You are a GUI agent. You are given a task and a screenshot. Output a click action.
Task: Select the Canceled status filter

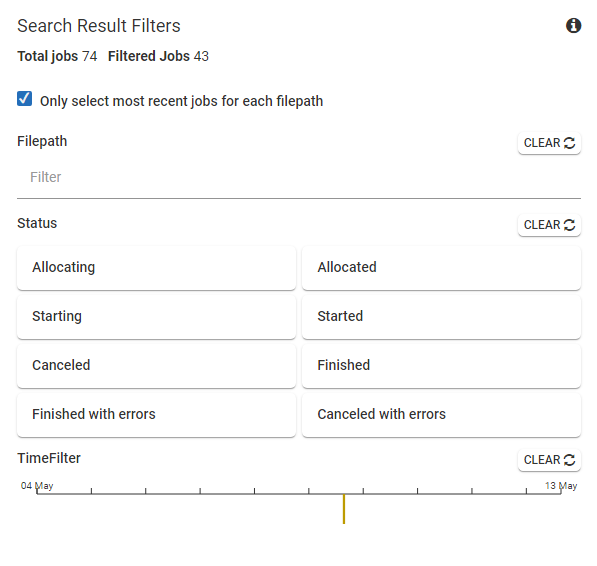156,366
